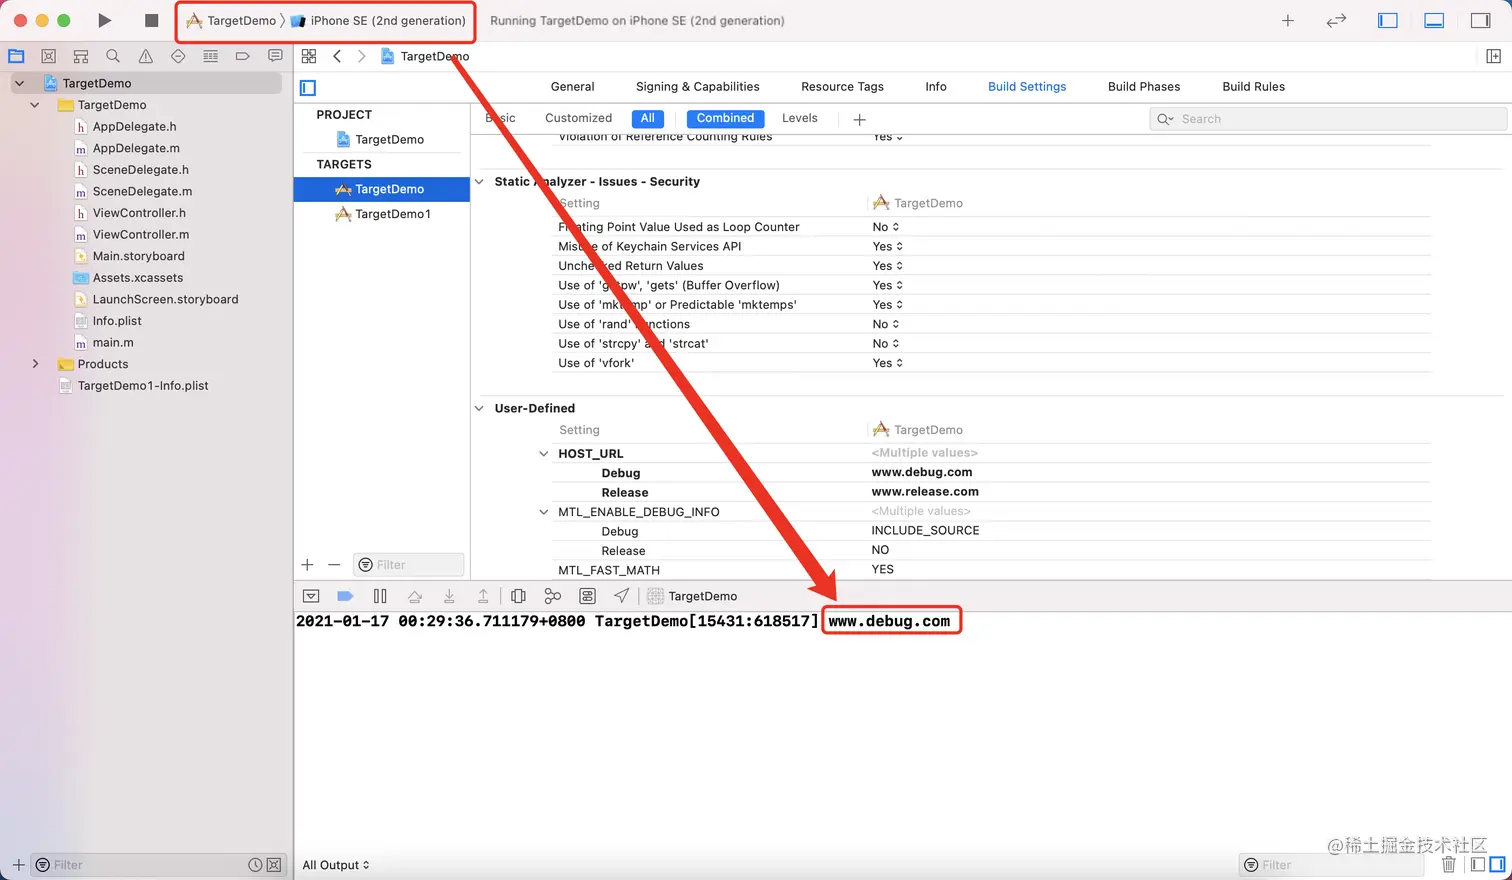
Task: Select the Combined view mode
Action: 725,118
